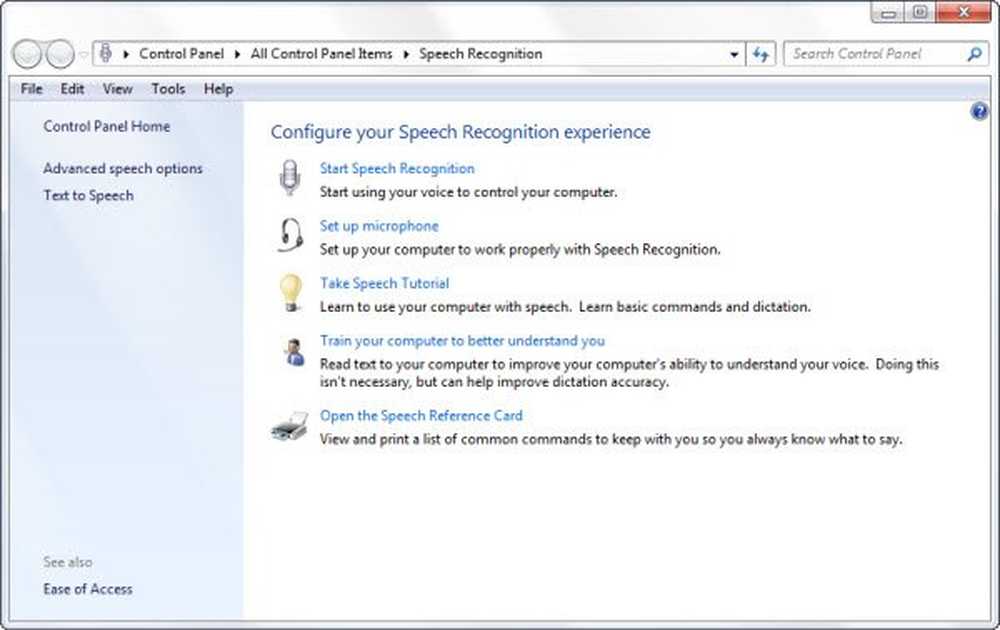Open Advanced speech options
The width and height of the screenshot is (1000, 630).
(x=123, y=168)
